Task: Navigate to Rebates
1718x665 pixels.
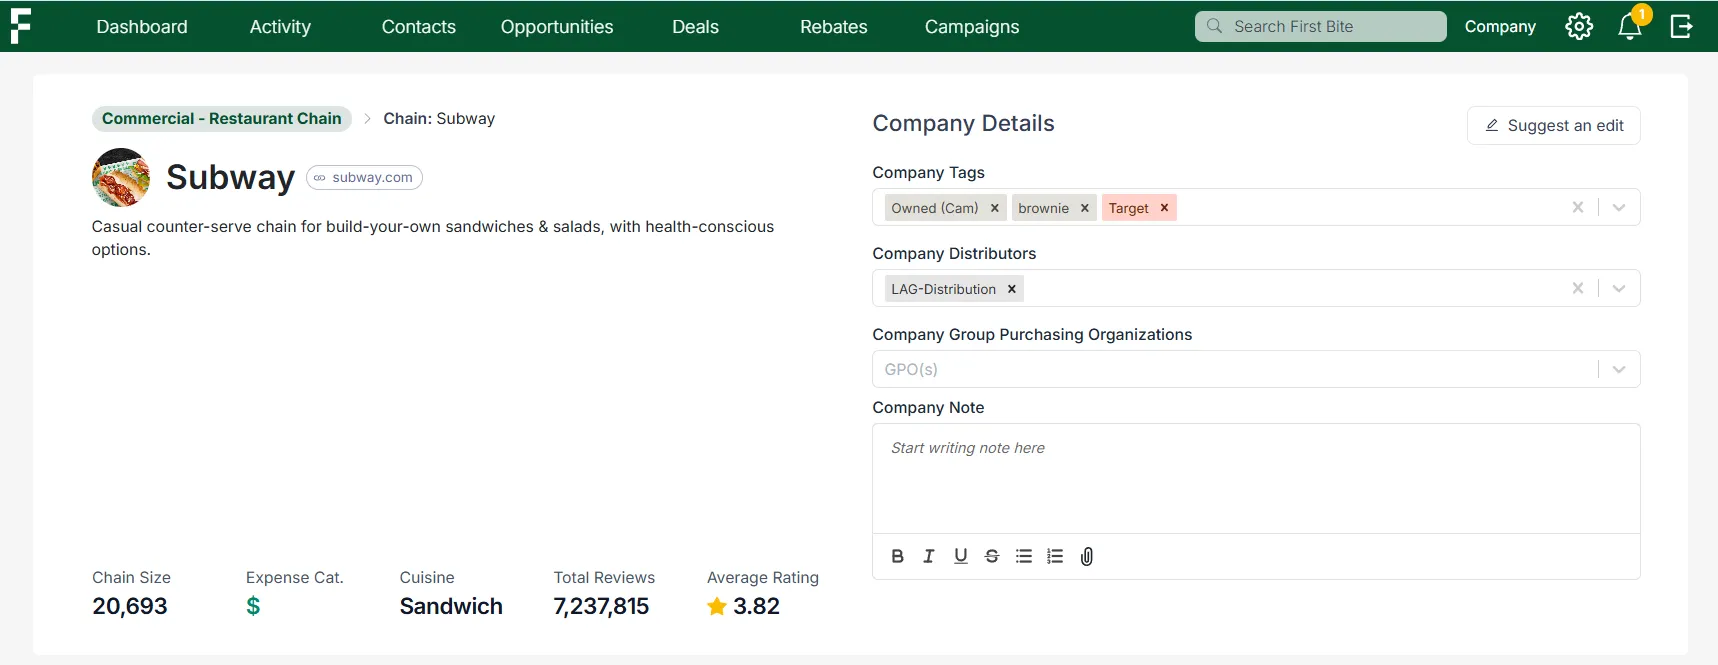Action: click(x=834, y=27)
